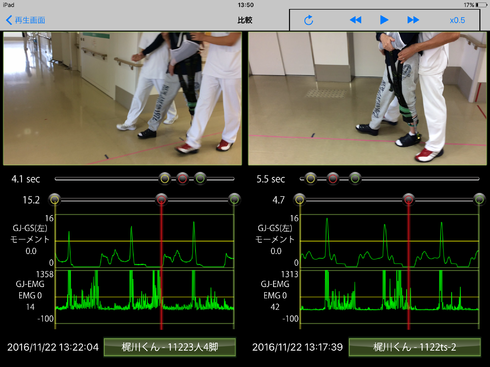
Task: Click yellow marker on left 4.1 sec slider
Action: [165, 179]
